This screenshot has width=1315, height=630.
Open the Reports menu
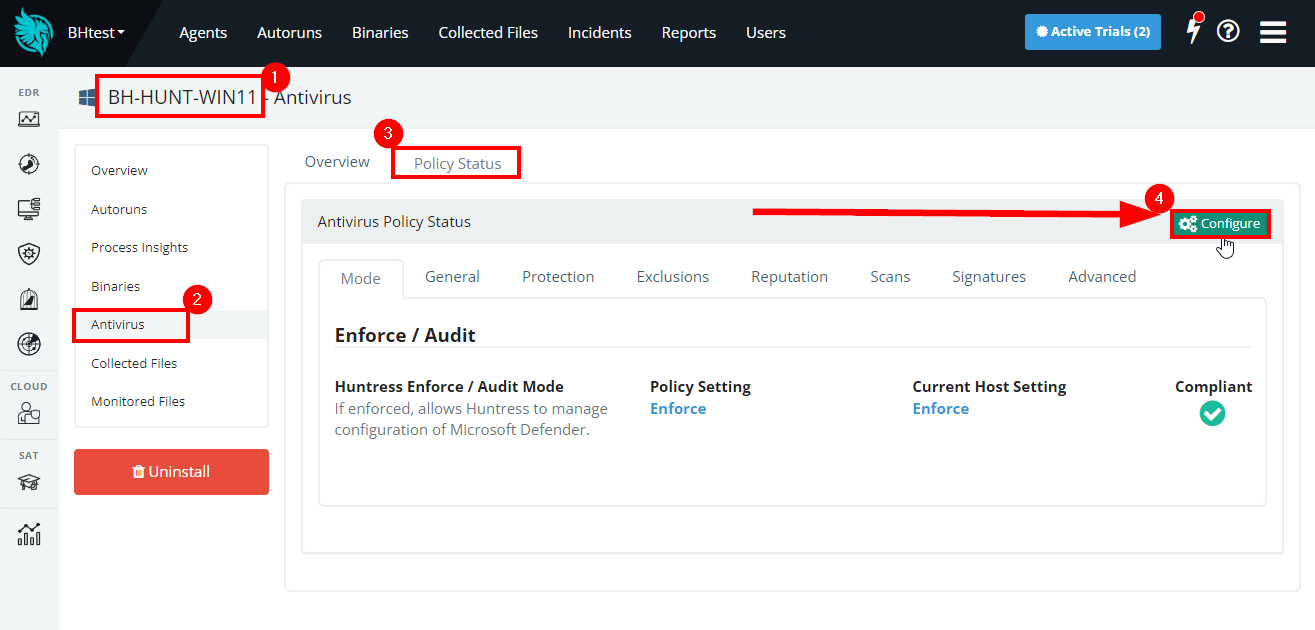(689, 32)
